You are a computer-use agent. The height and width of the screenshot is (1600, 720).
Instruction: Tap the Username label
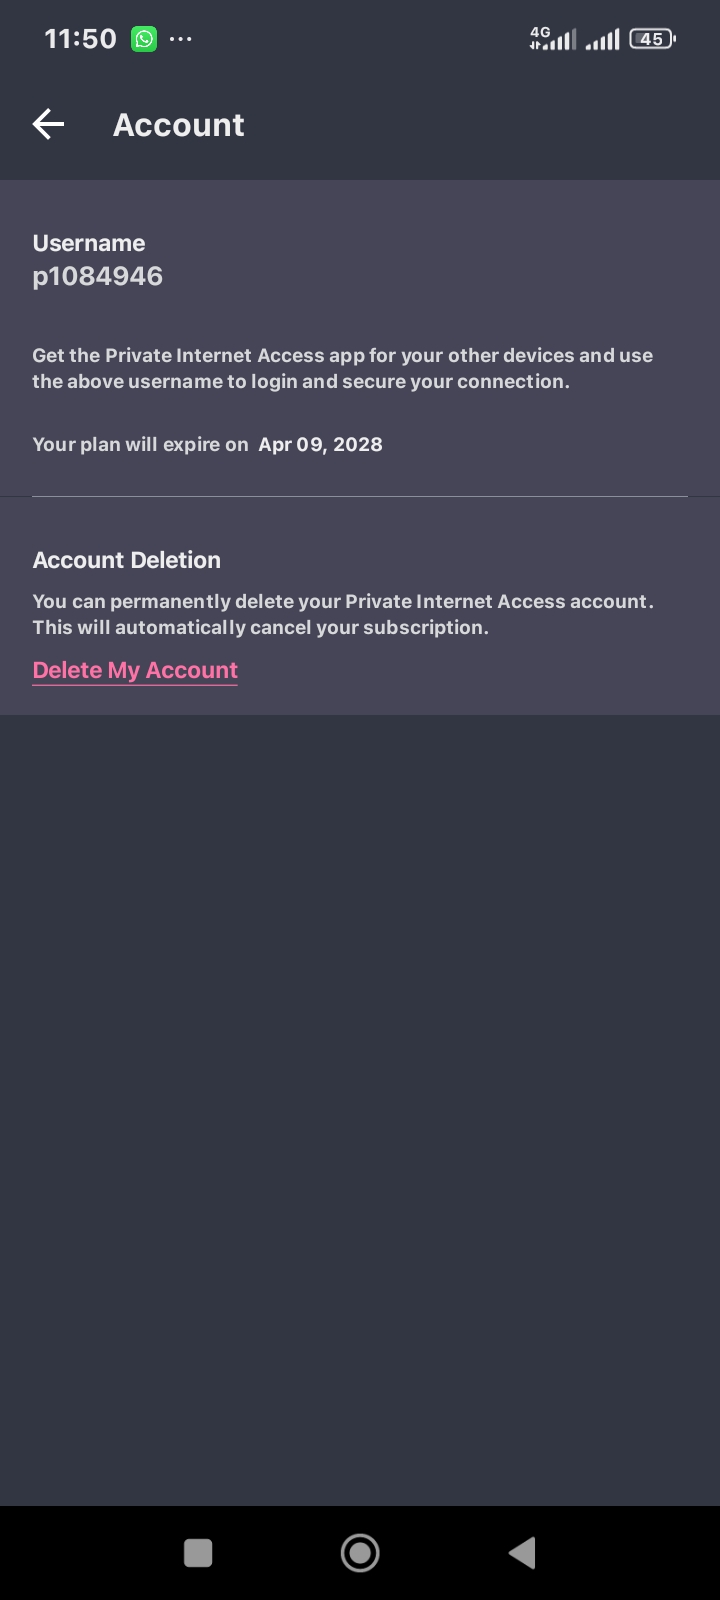point(89,243)
